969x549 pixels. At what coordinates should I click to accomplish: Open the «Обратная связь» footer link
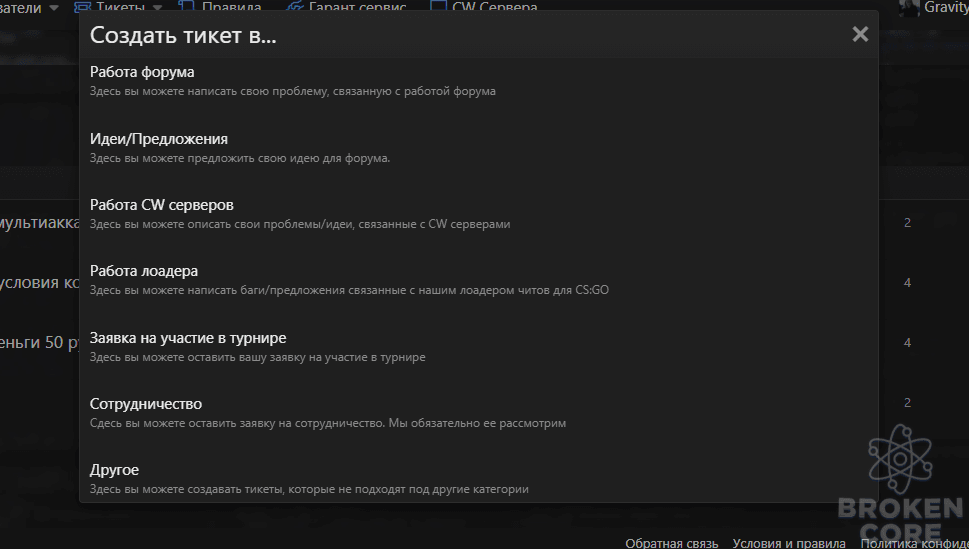point(672,543)
